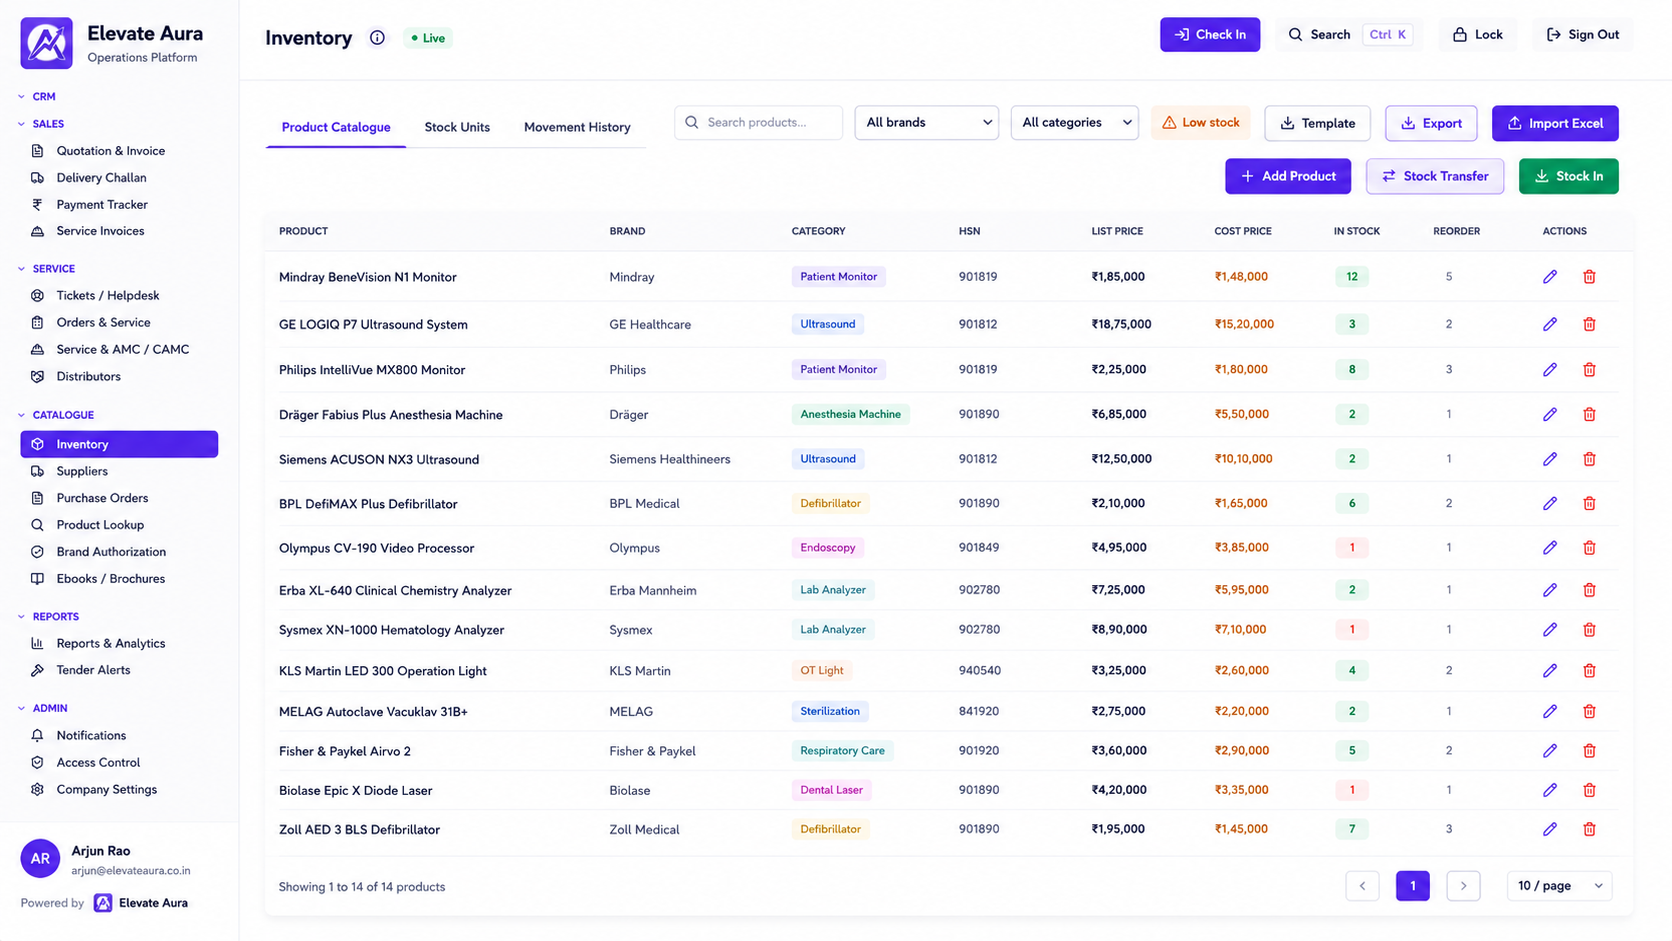
Task: Collapse the SERVICE sidebar section
Action: click(x=46, y=269)
